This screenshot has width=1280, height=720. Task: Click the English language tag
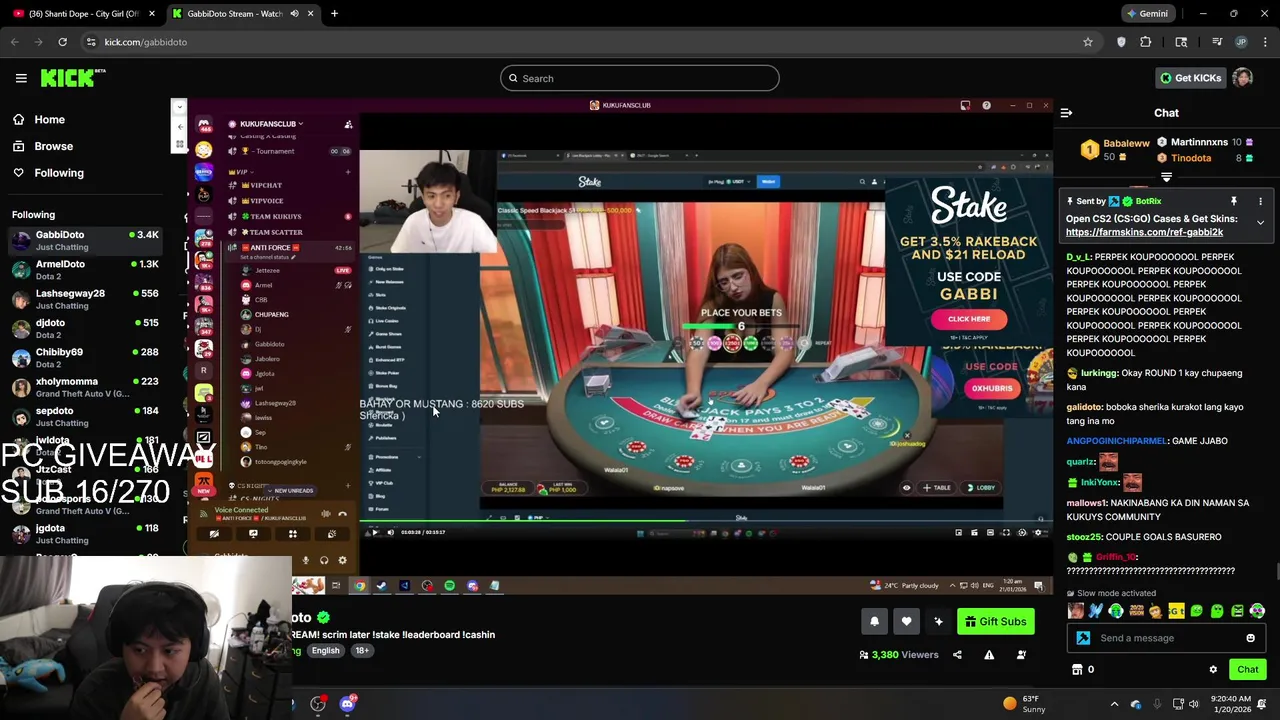325,651
